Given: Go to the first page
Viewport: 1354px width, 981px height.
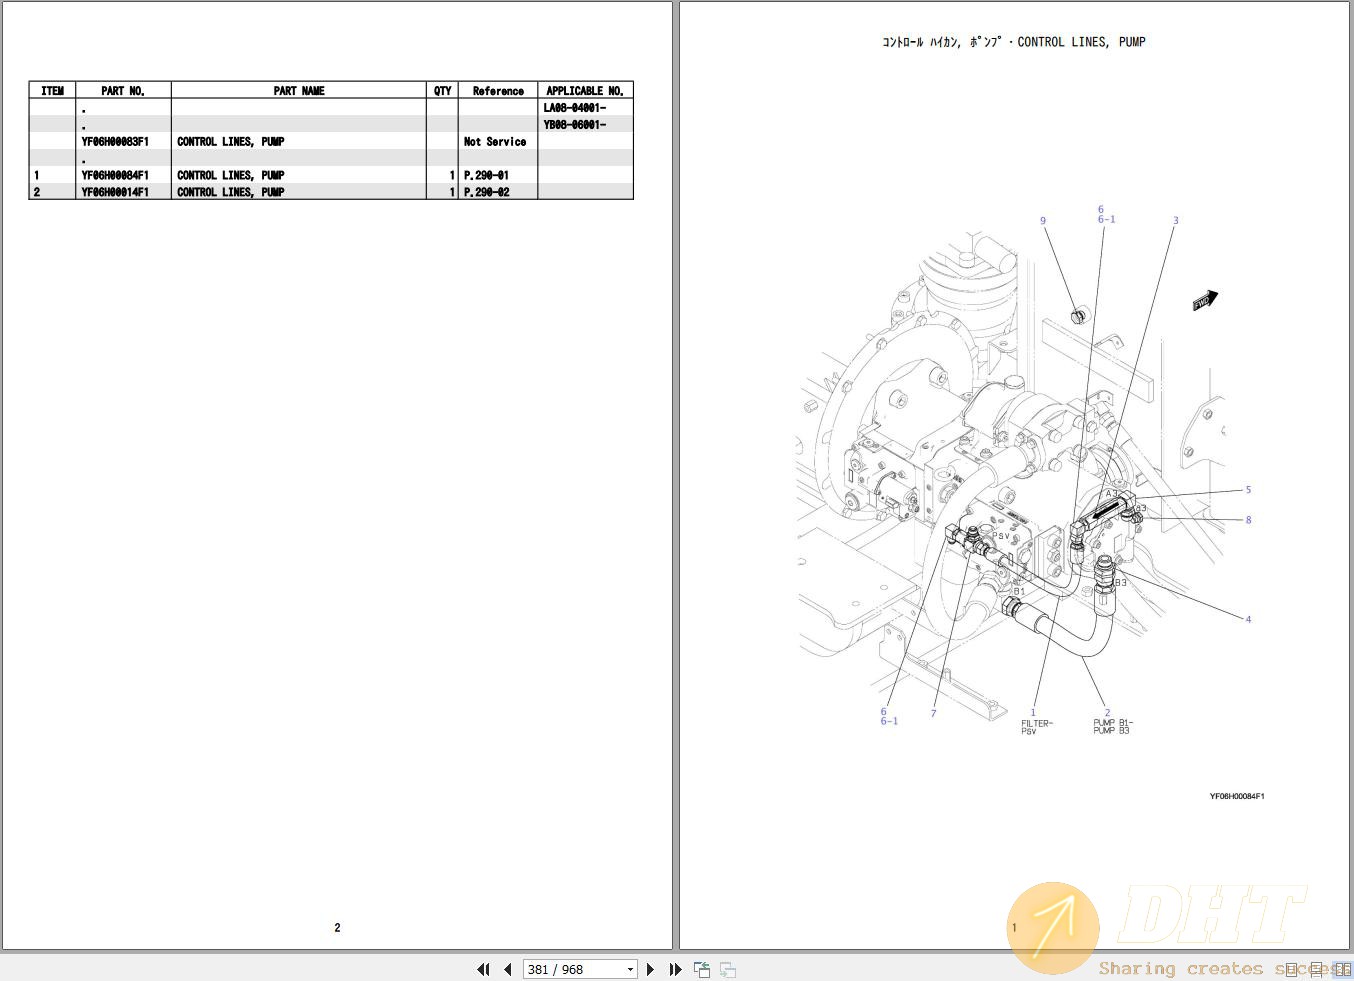Looking at the screenshot, I should pyautogui.click(x=484, y=969).
